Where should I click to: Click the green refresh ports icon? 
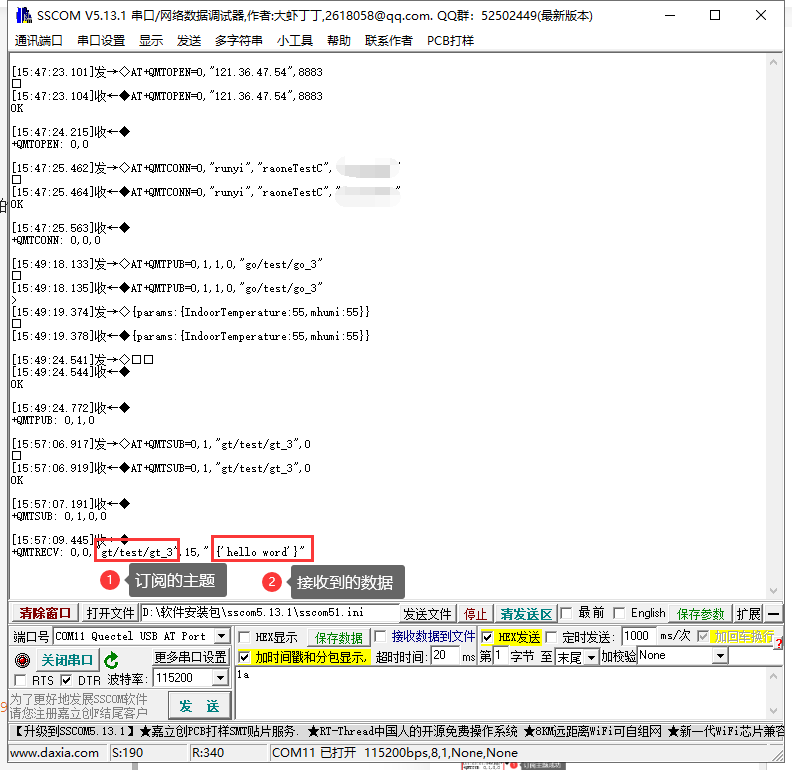[x=111, y=660]
